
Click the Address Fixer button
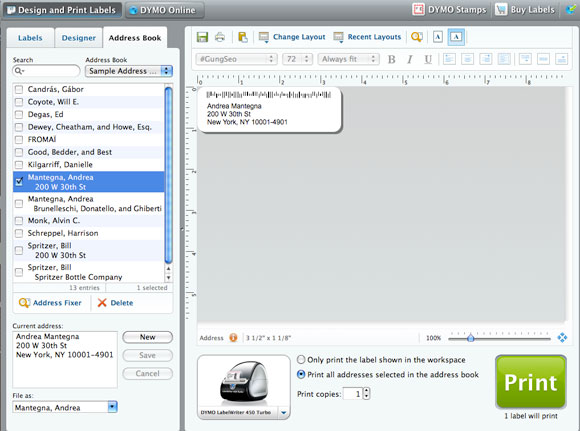[50, 303]
